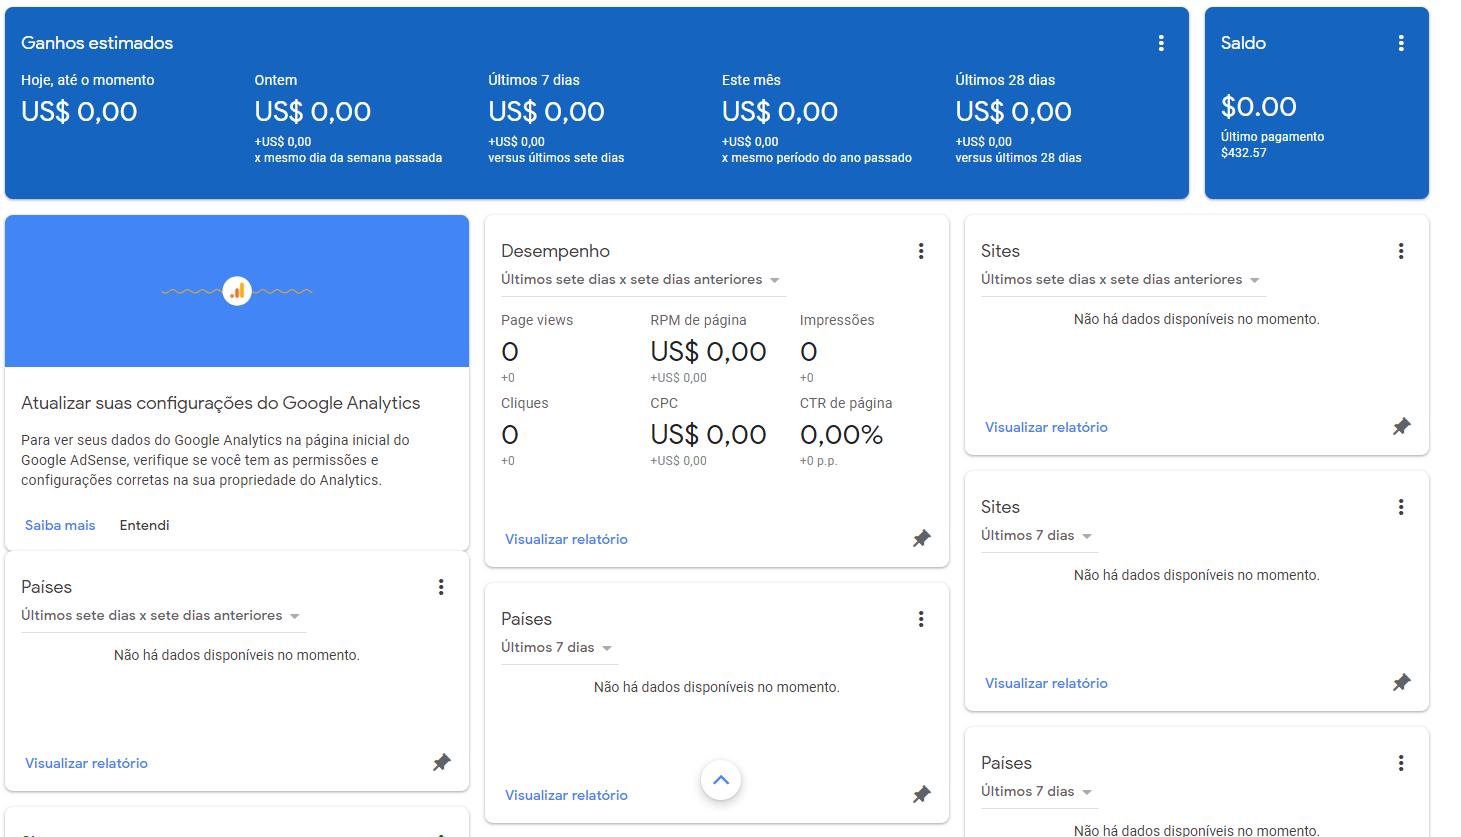The height and width of the screenshot is (837, 1461).
Task: Open options of right-column Países card
Action: pyautogui.click(x=1401, y=763)
